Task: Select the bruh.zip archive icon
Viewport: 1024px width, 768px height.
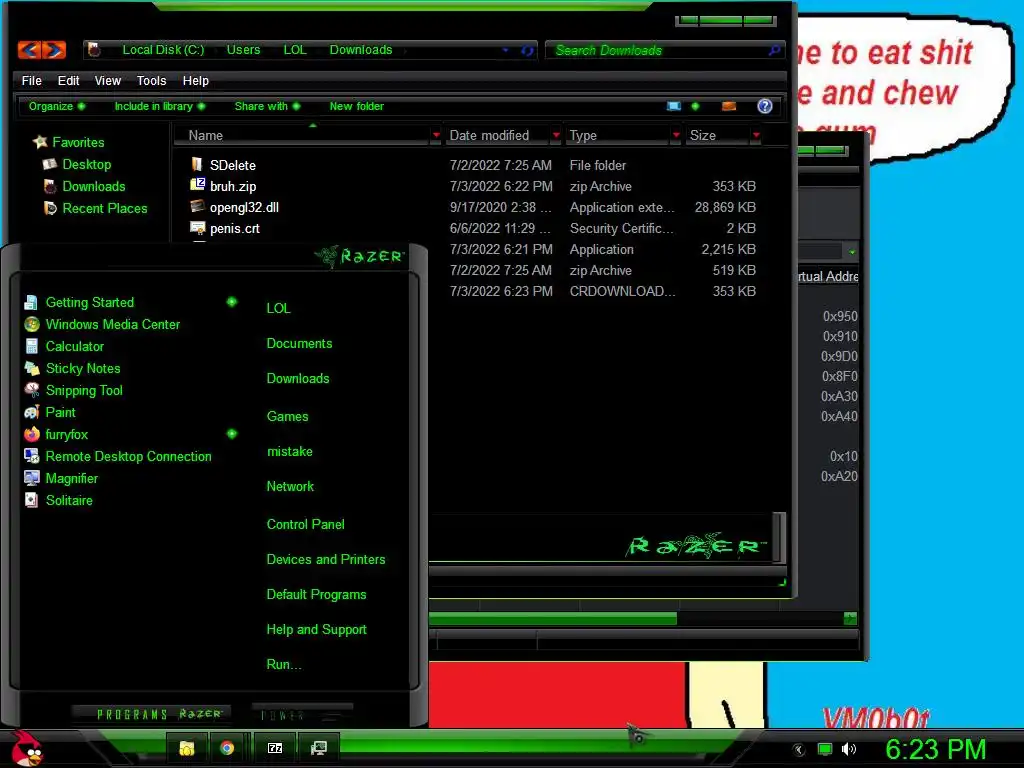Action: [197, 185]
